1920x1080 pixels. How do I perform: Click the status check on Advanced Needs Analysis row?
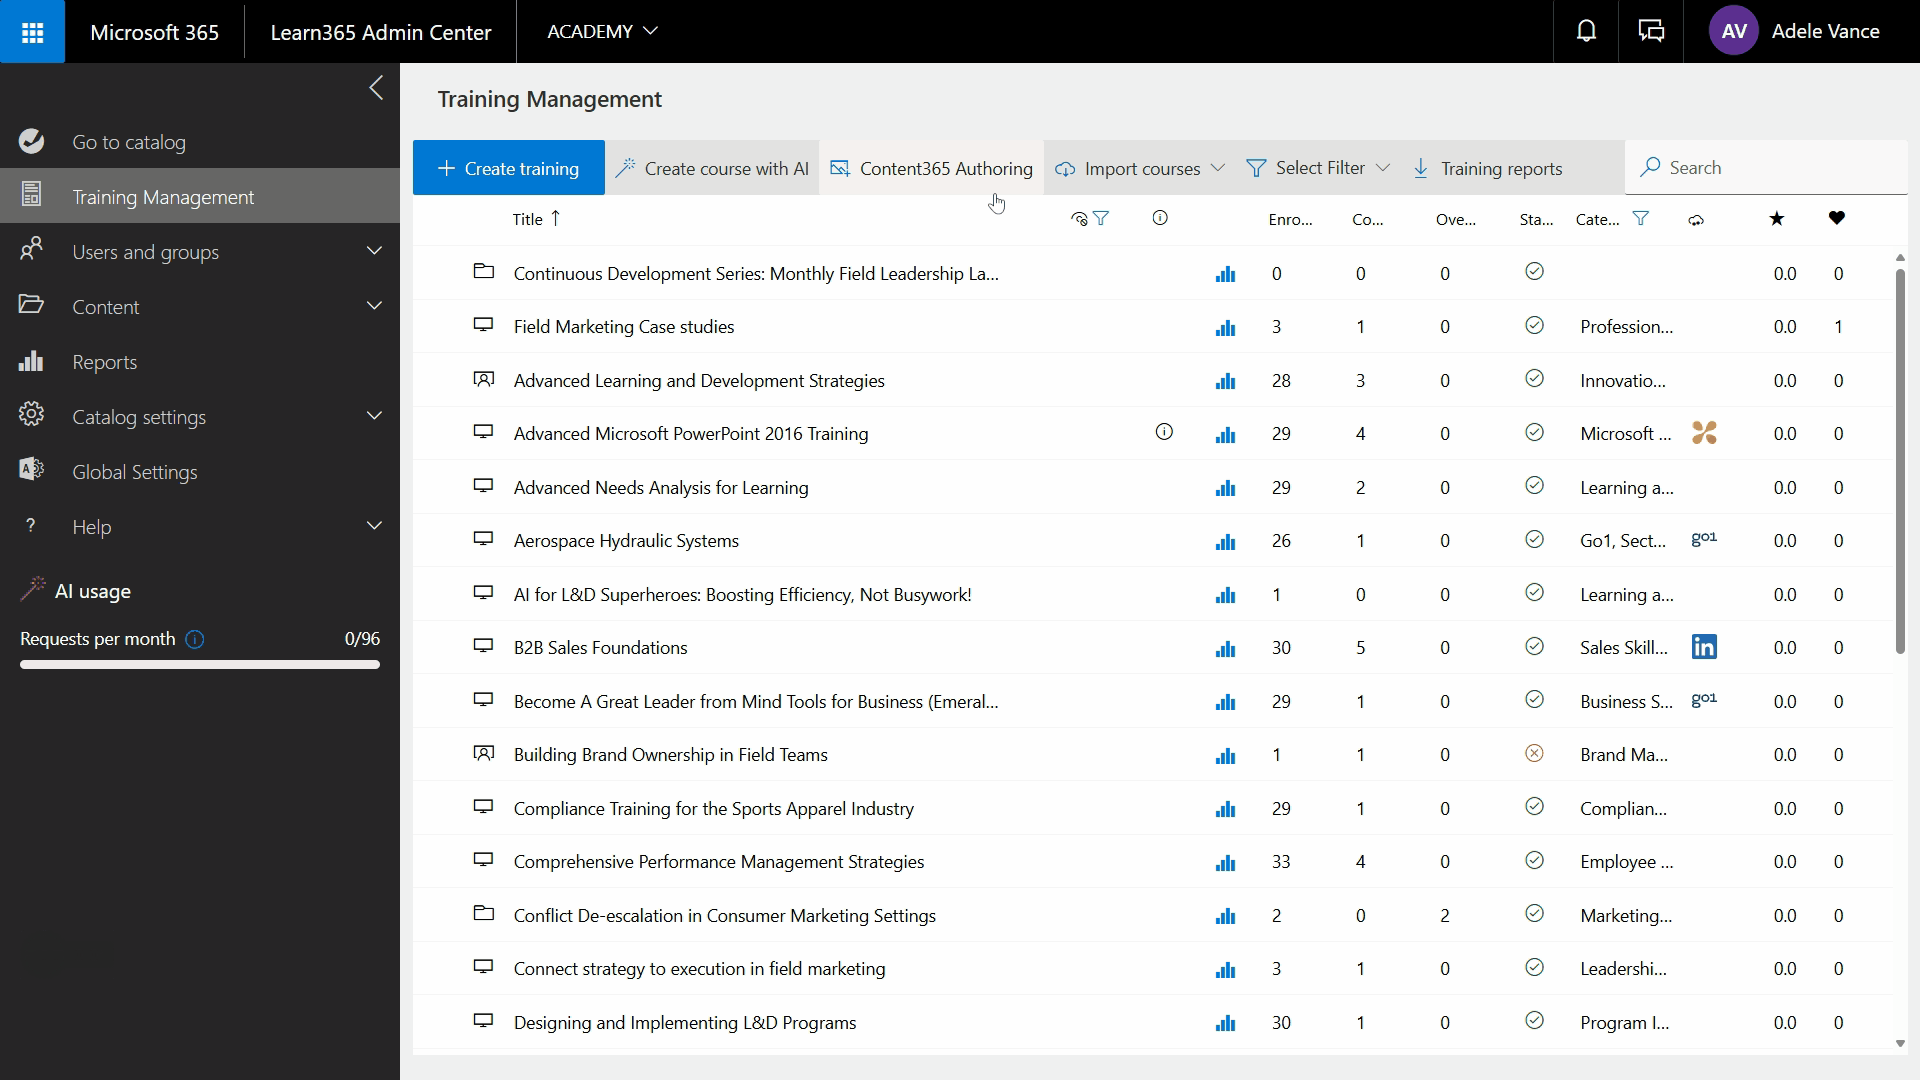tap(1534, 486)
